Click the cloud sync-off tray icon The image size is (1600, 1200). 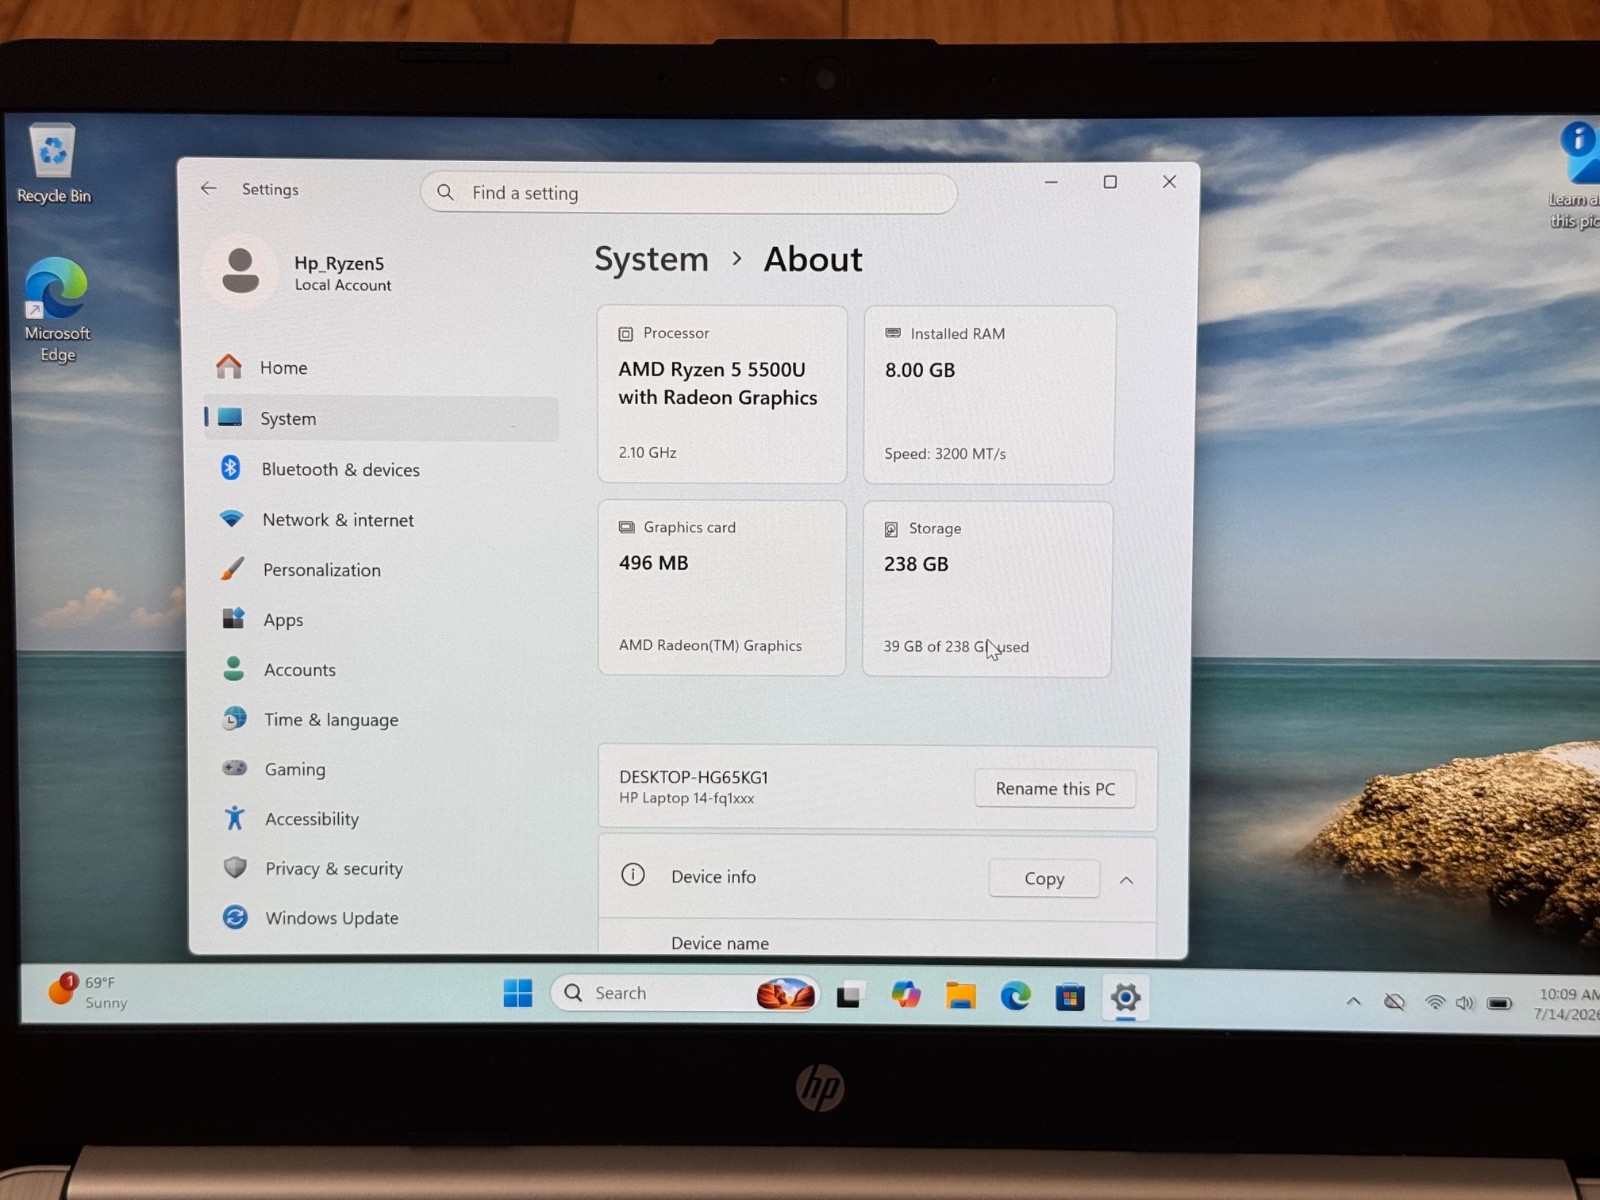click(x=1394, y=1002)
